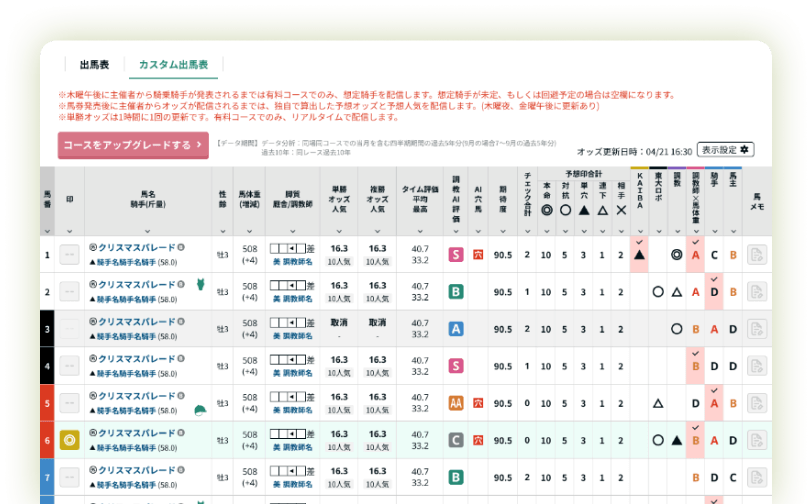Expand the 馬名 column sort dropdown
This screenshot has height=504, width=812.
point(148,231)
